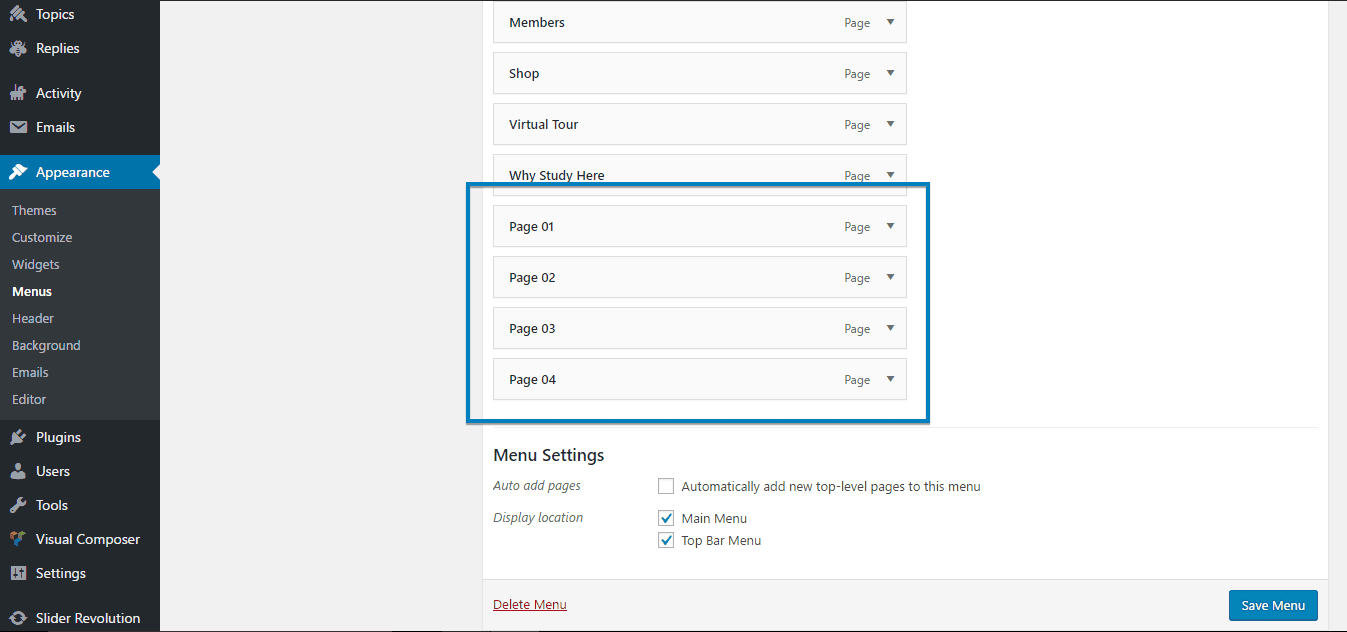This screenshot has width=1347, height=632.
Task: Open the Widgets submenu page
Action: click(x=36, y=264)
